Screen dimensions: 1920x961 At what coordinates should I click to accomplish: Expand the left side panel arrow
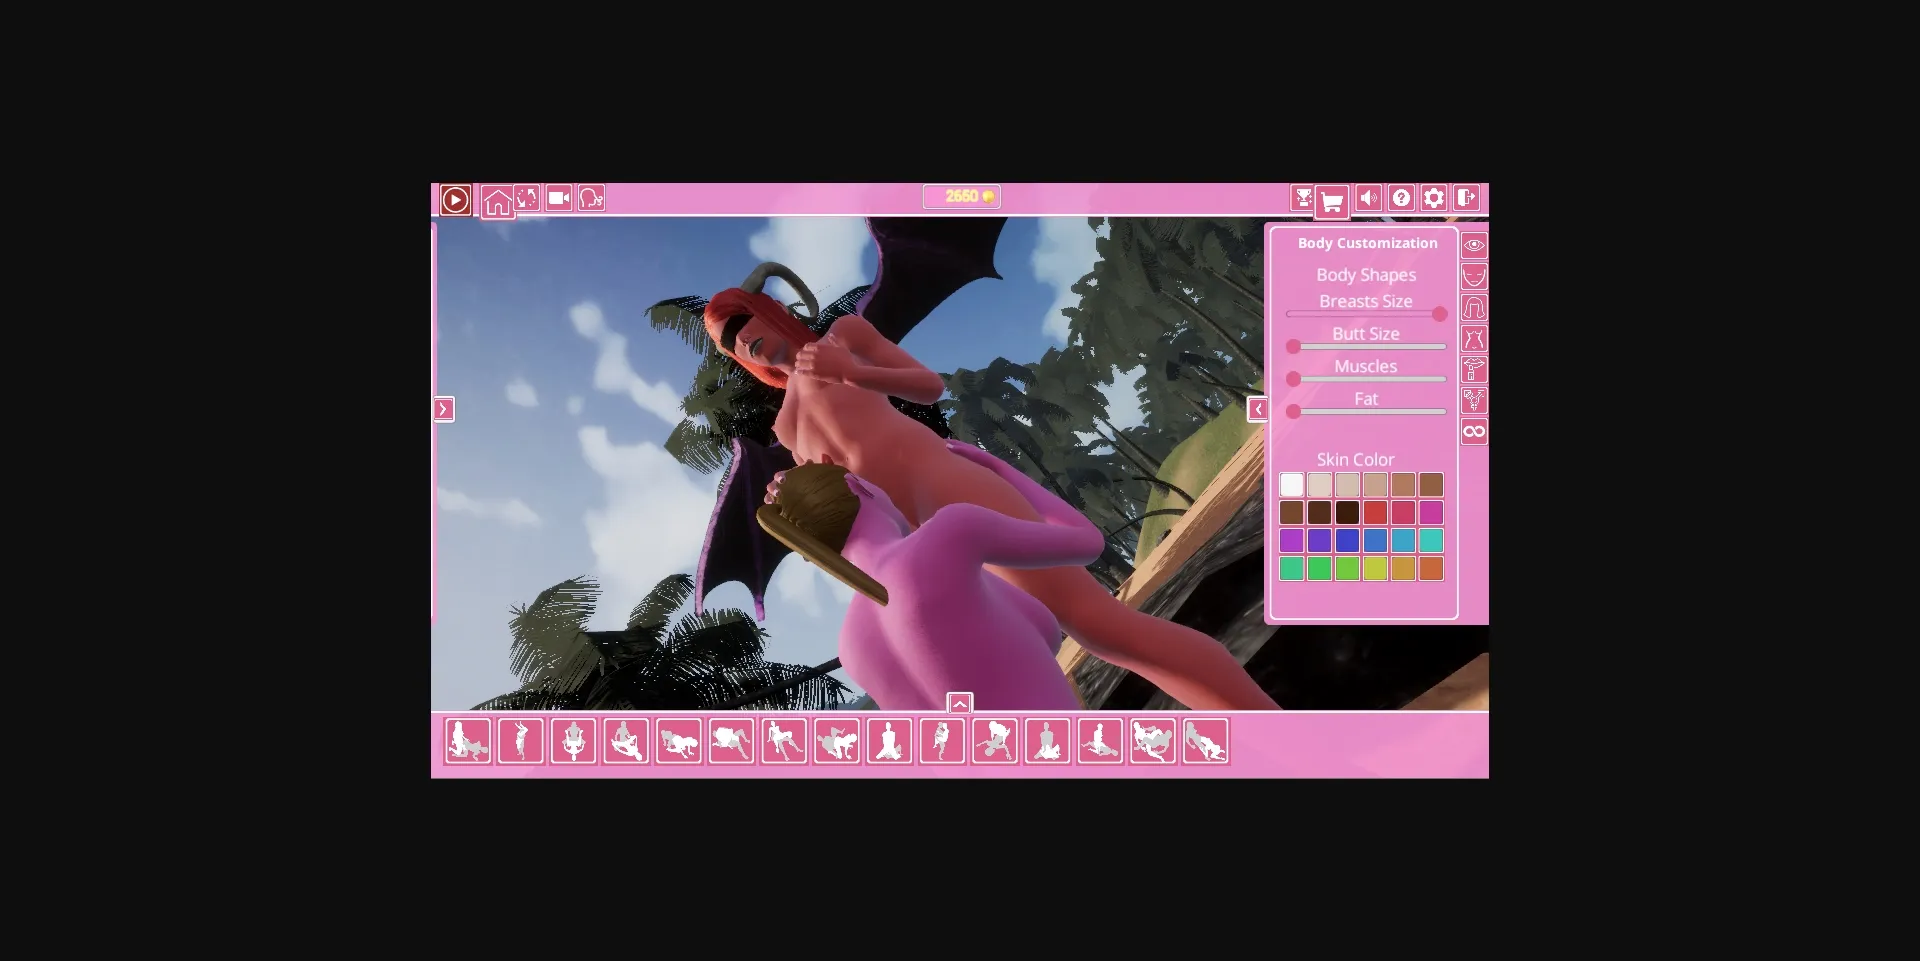coord(444,409)
